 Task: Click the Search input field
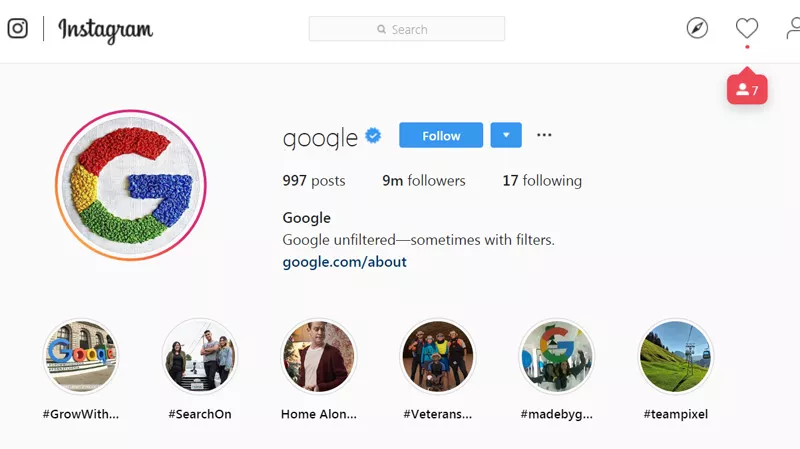coord(407,29)
